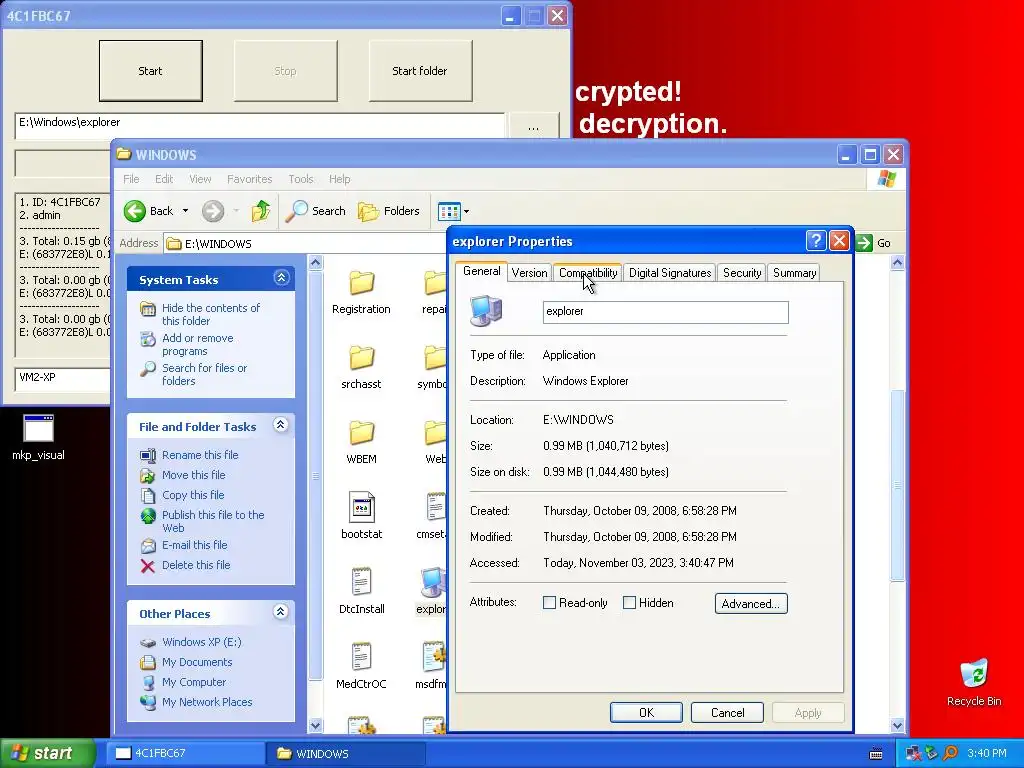Toggle the Folders pane button

tap(389, 211)
